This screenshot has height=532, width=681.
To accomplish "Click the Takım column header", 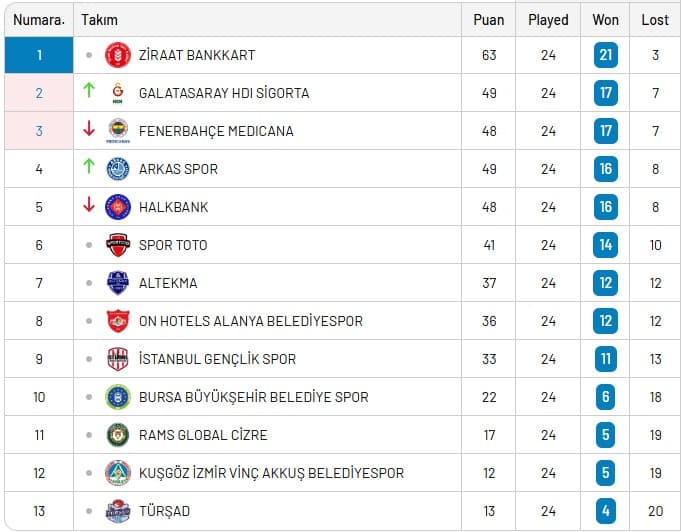I will 98,20.
